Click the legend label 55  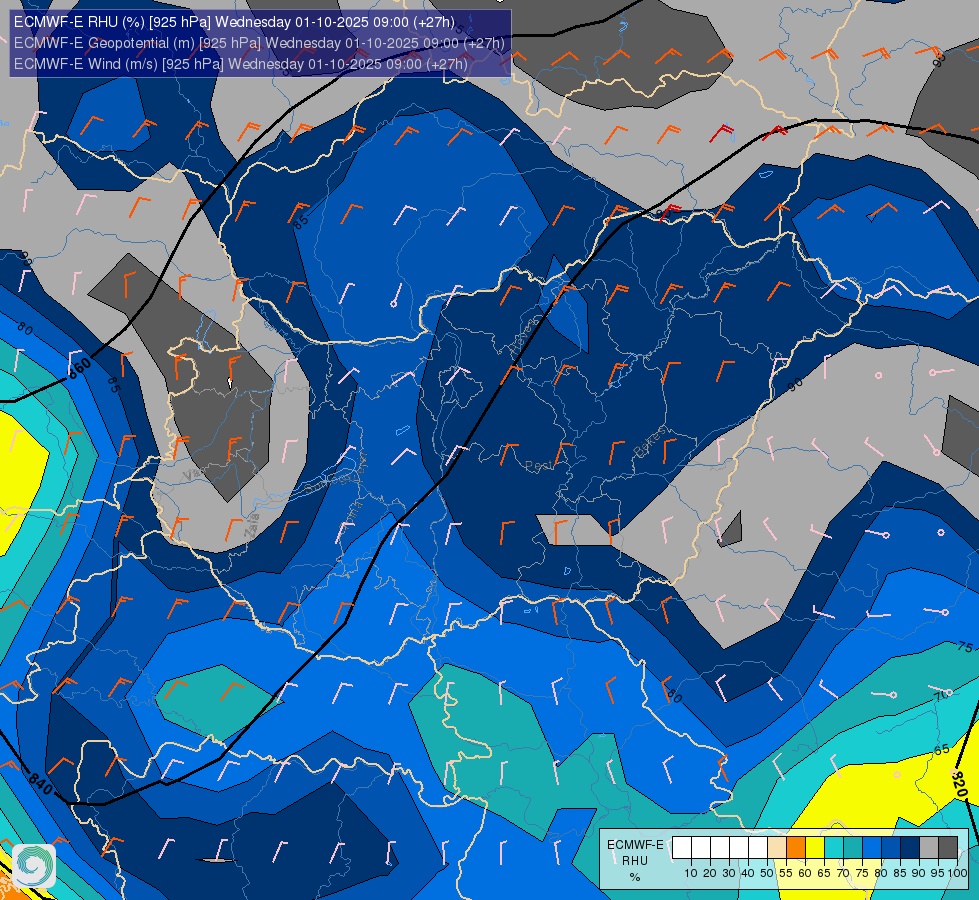pyautogui.click(x=786, y=873)
